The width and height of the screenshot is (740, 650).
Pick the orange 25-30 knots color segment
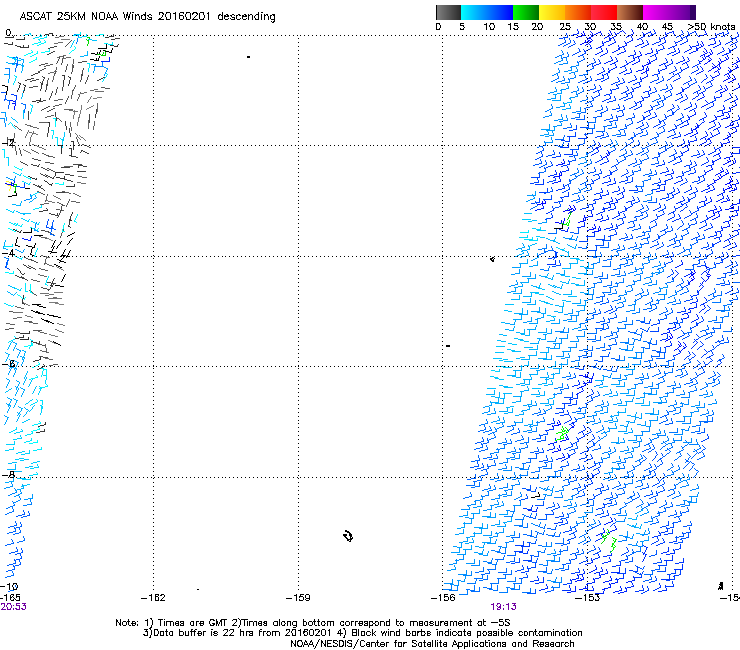coord(578,12)
